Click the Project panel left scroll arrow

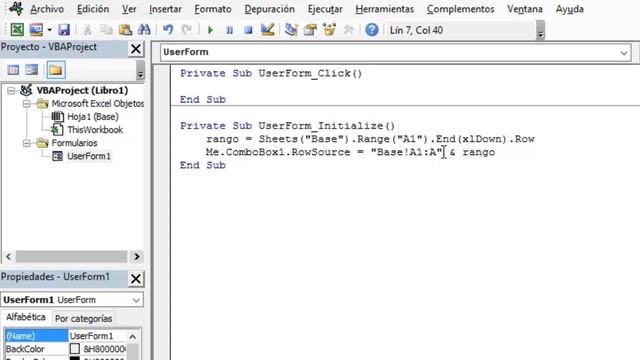[x=9, y=257]
